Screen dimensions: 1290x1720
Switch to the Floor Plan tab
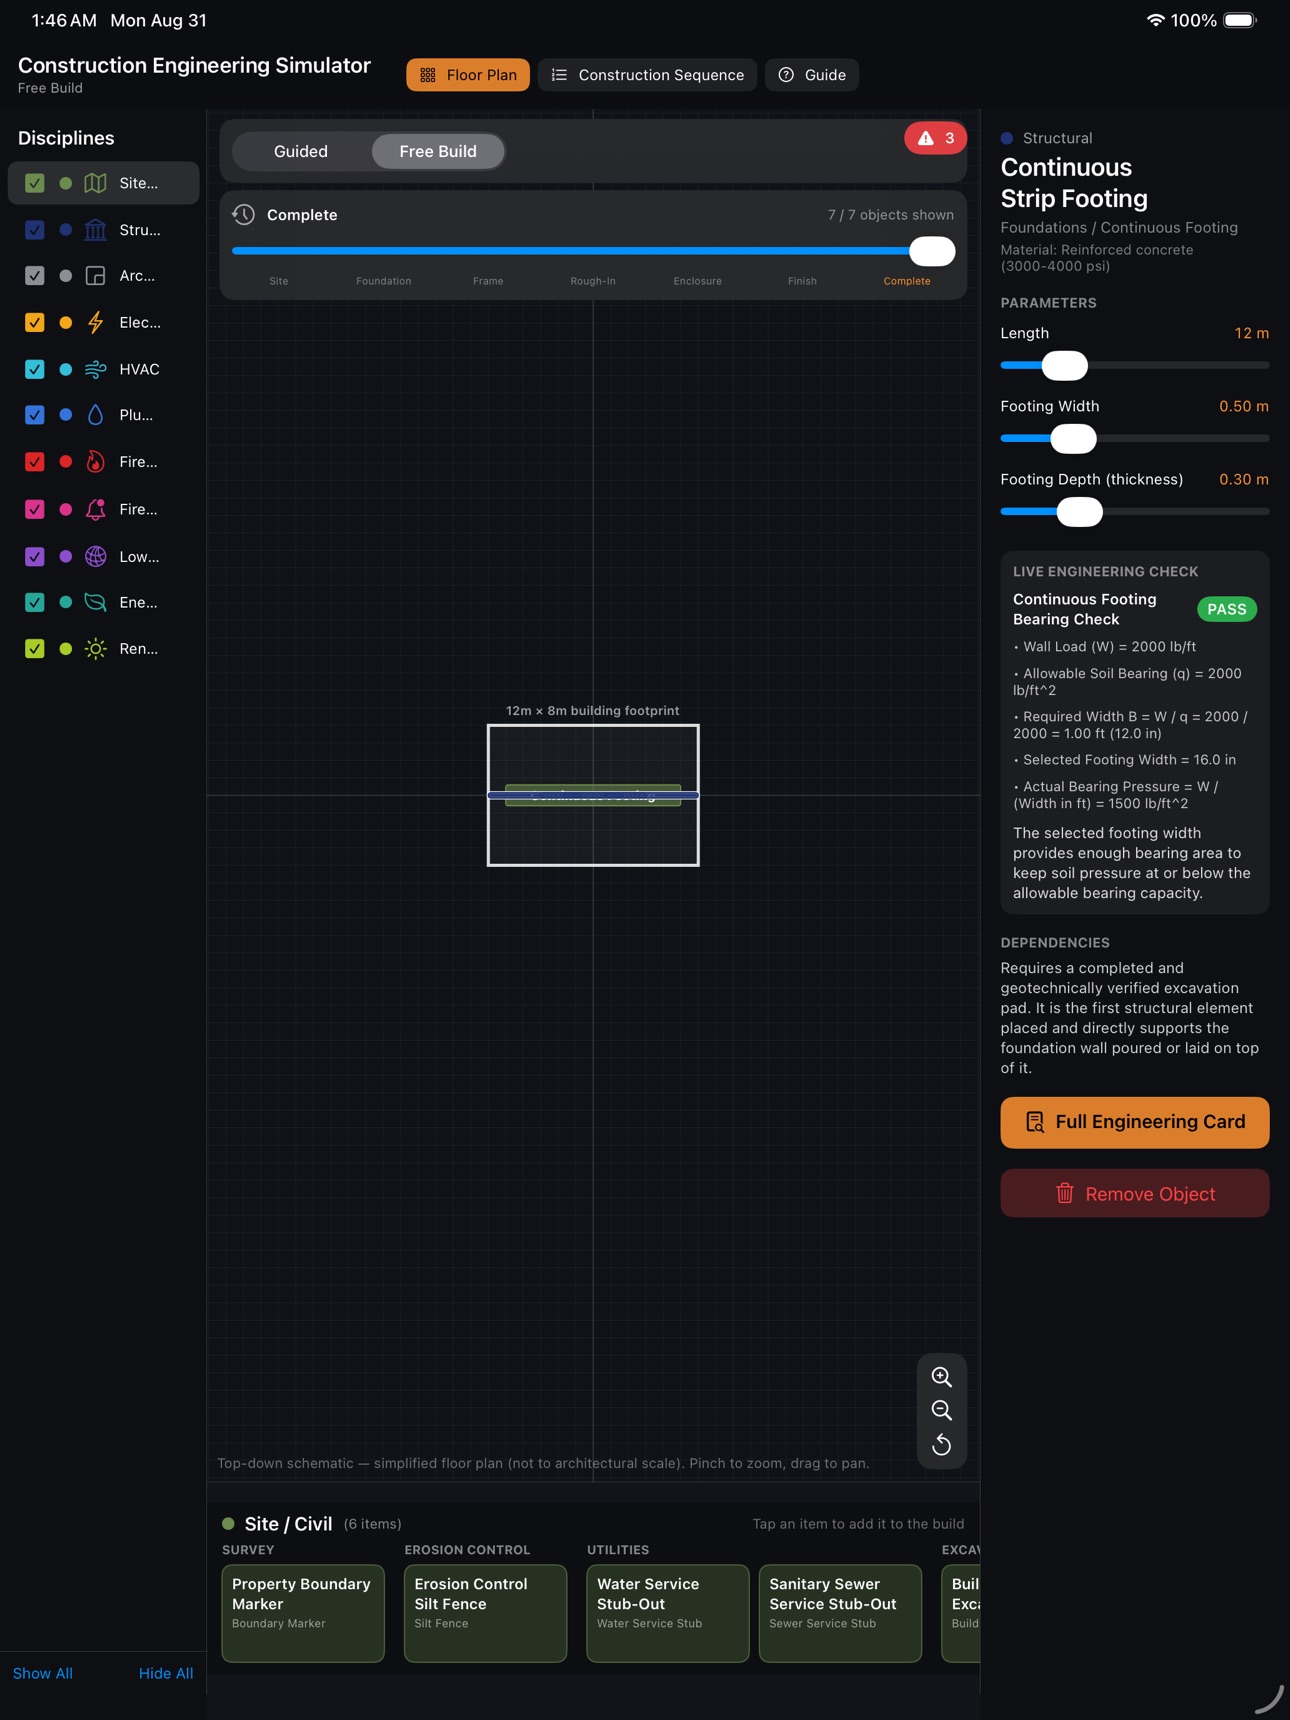[468, 75]
